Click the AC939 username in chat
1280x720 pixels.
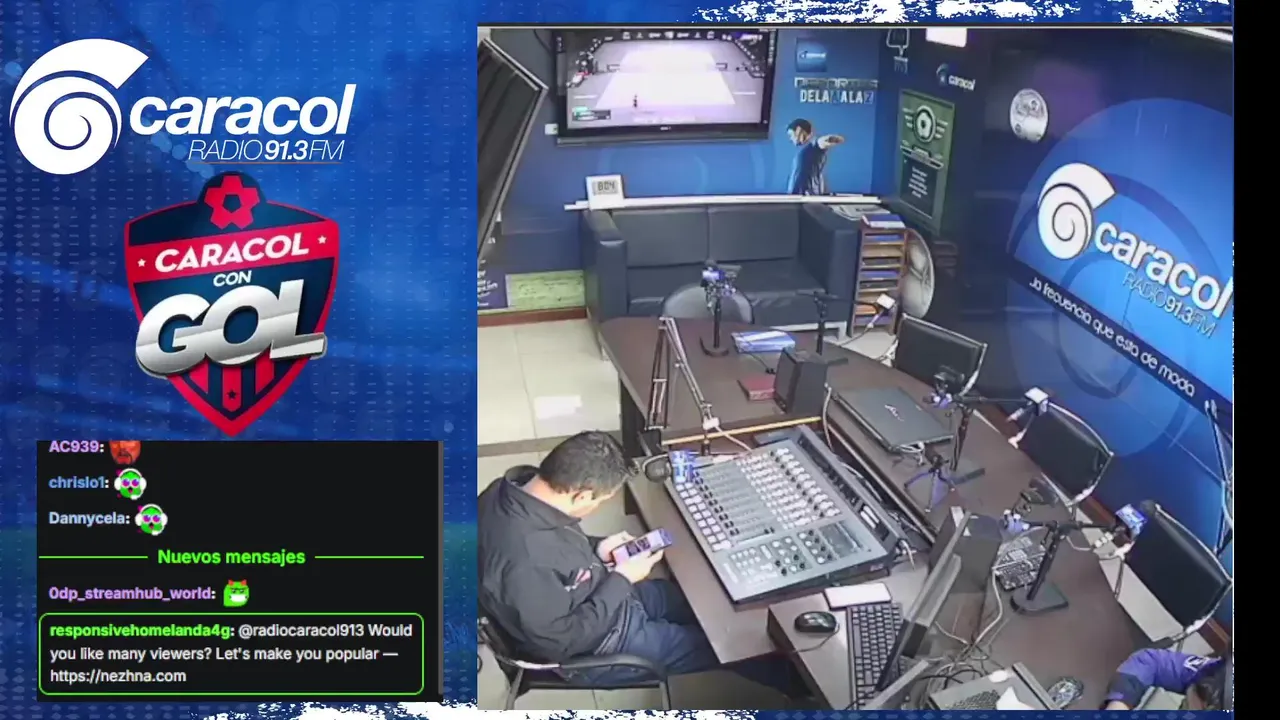coord(75,447)
